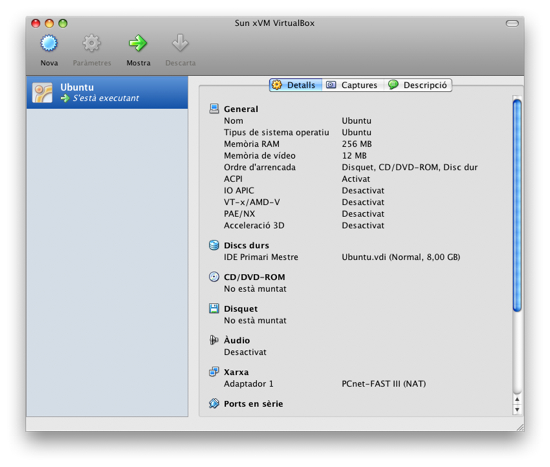Click the Àudio Desactivat status text
Image resolution: width=550 pixels, height=467 pixels.
tap(245, 352)
